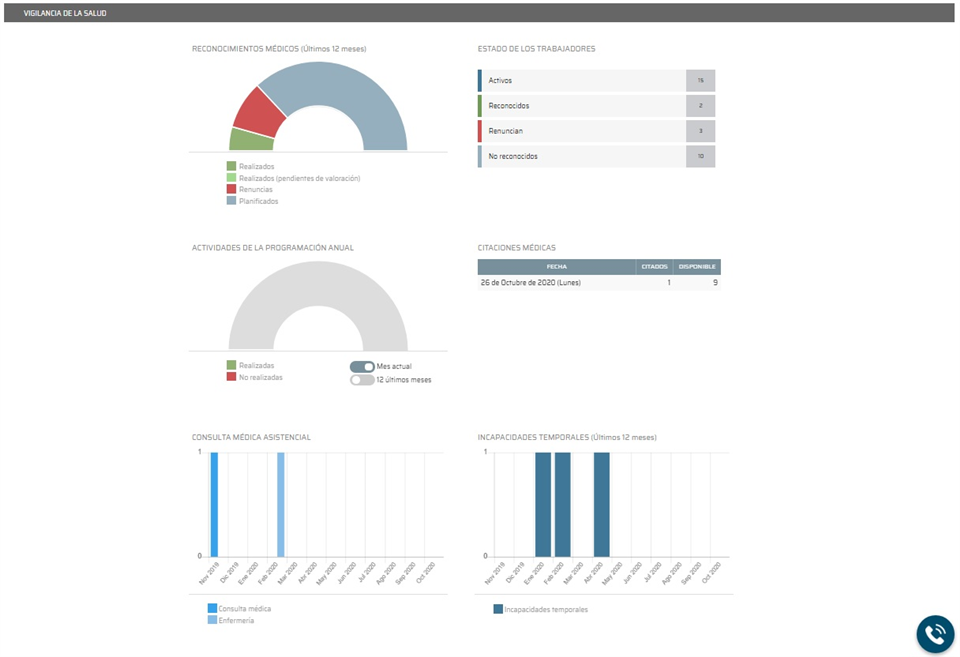Image resolution: width=960 pixels, height=657 pixels.
Task: Click the CITADOS column header
Action: click(x=654, y=267)
